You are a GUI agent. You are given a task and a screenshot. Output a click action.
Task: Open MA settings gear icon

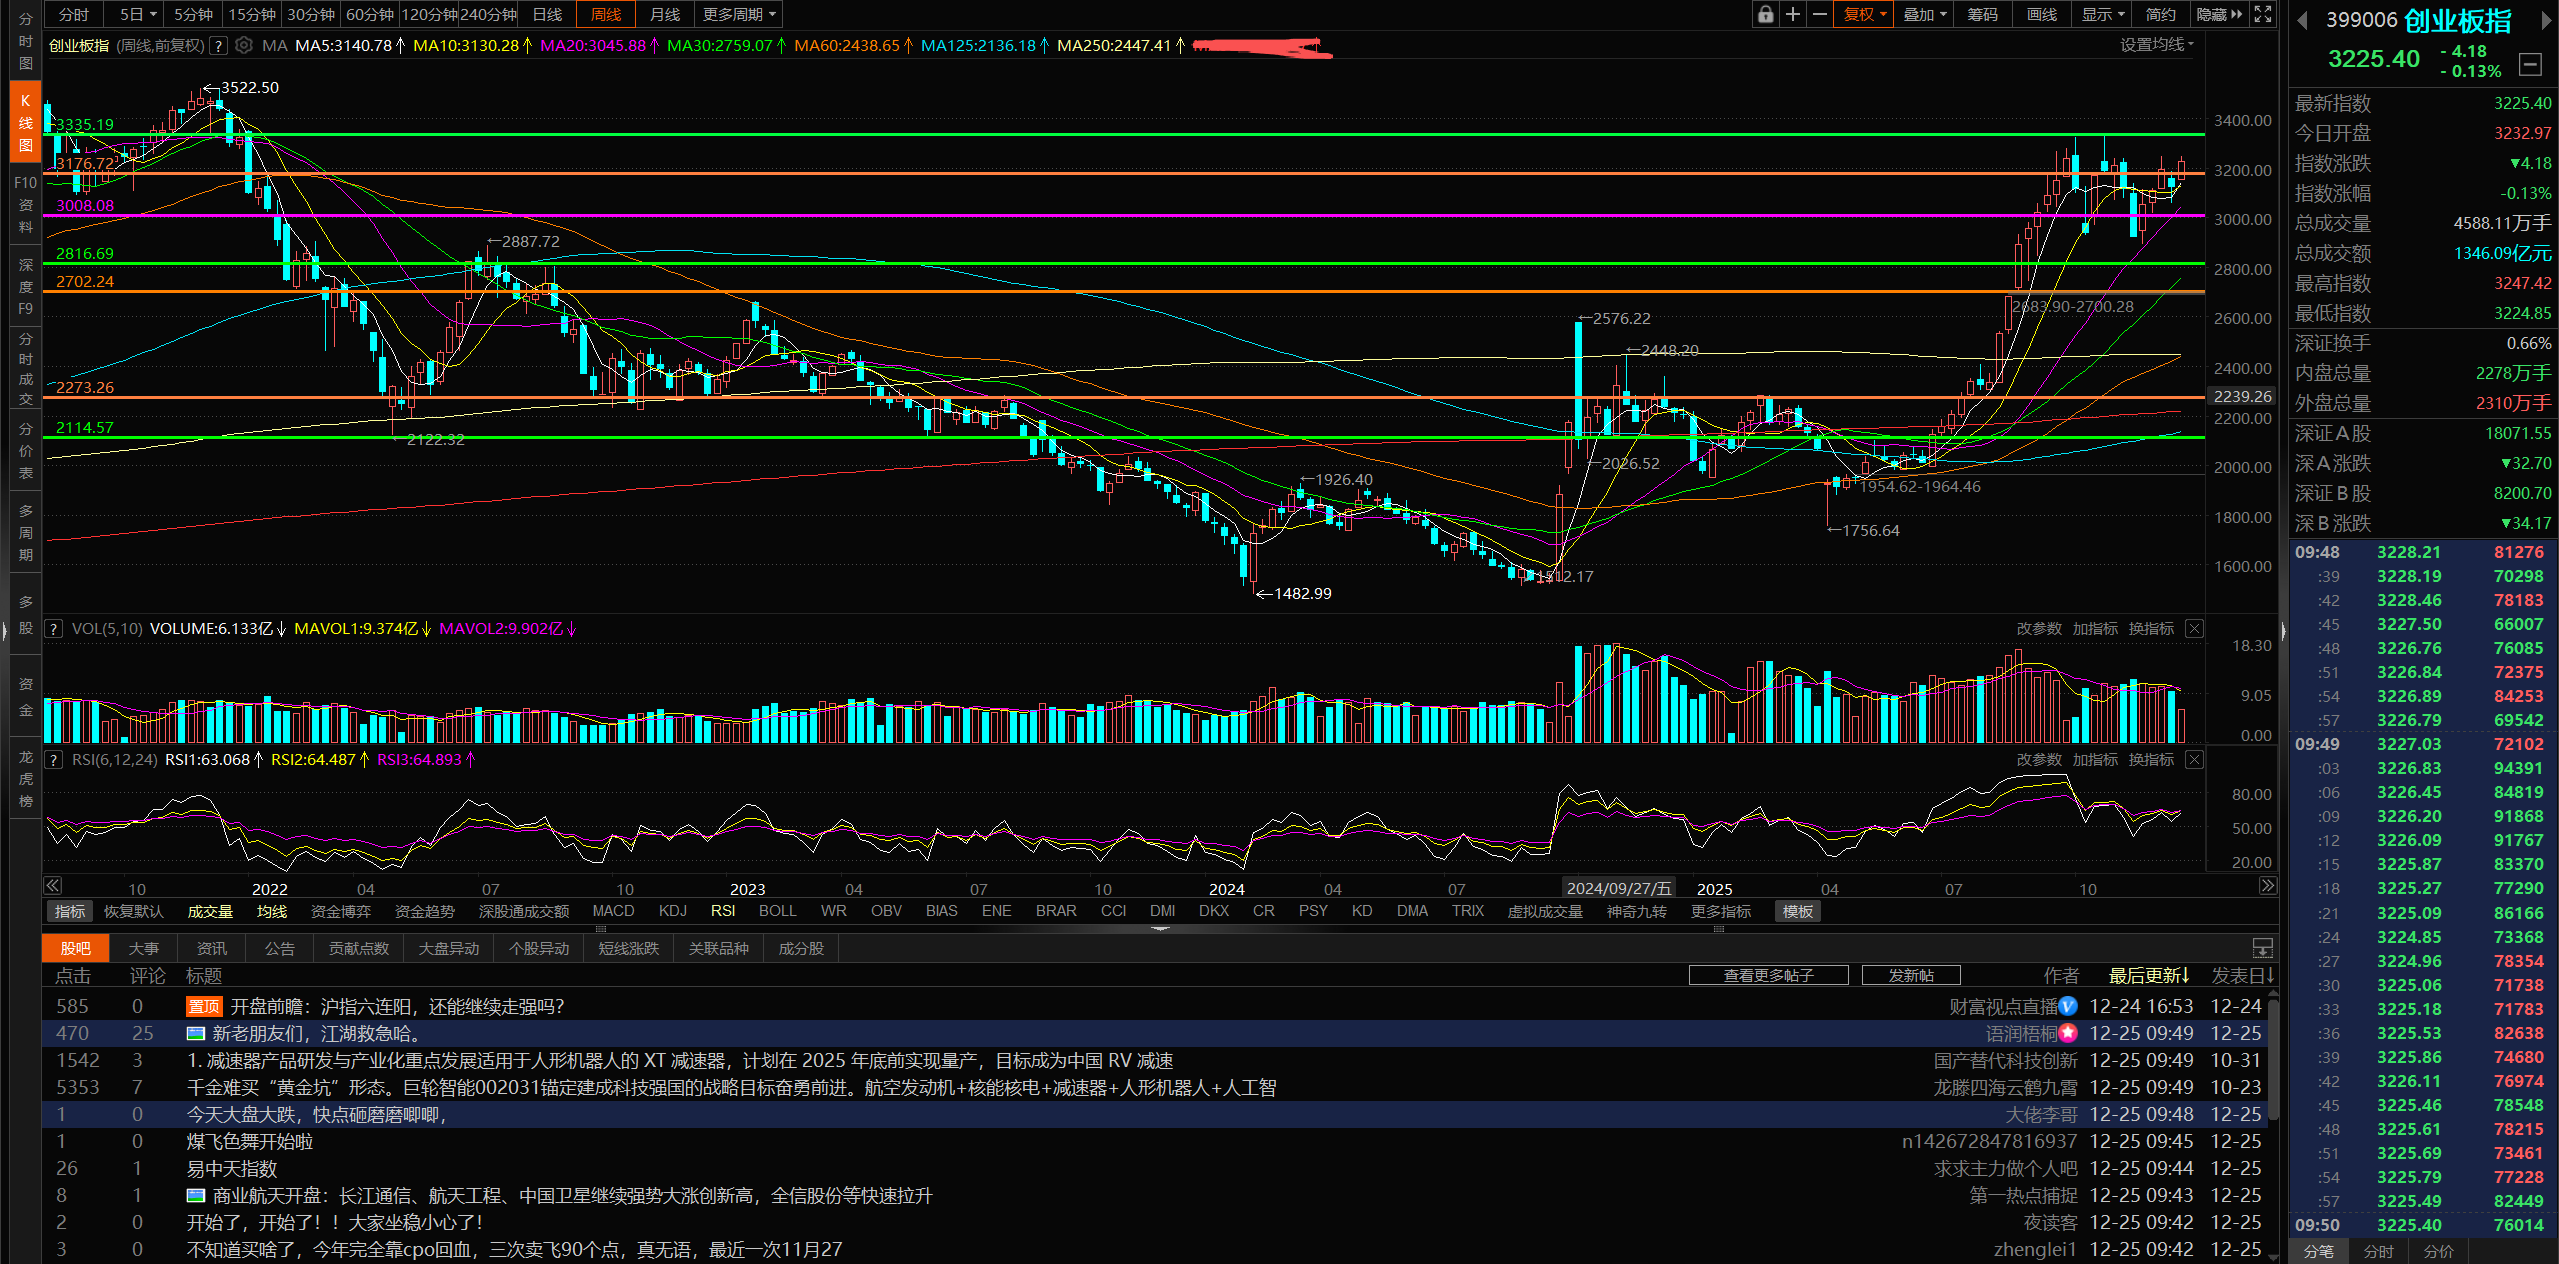point(244,45)
